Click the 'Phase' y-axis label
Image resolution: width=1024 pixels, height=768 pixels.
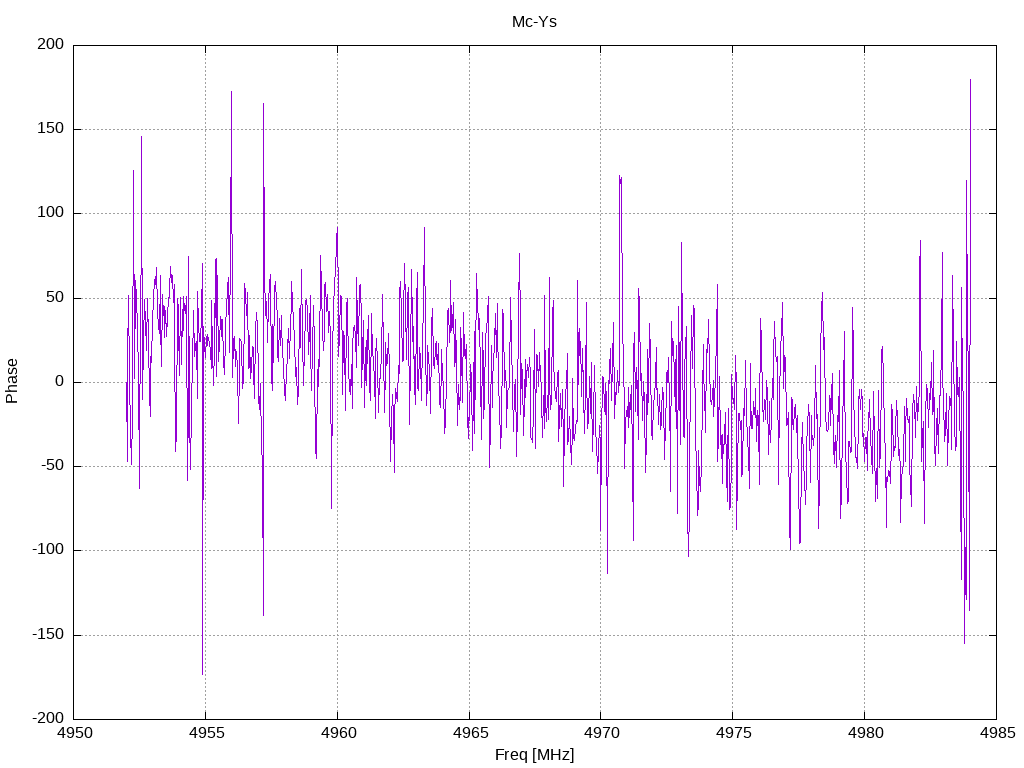click(x=12, y=381)
